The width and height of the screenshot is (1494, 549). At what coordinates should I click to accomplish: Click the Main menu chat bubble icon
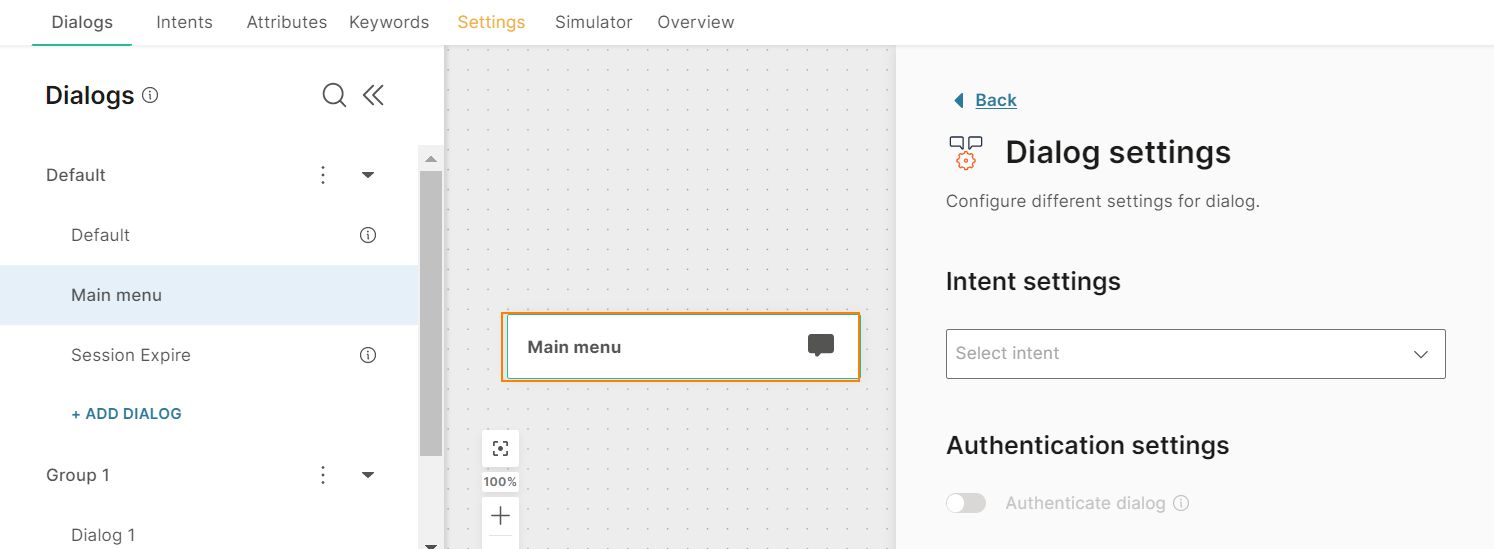pyautogui.click(x=820, y=346)
